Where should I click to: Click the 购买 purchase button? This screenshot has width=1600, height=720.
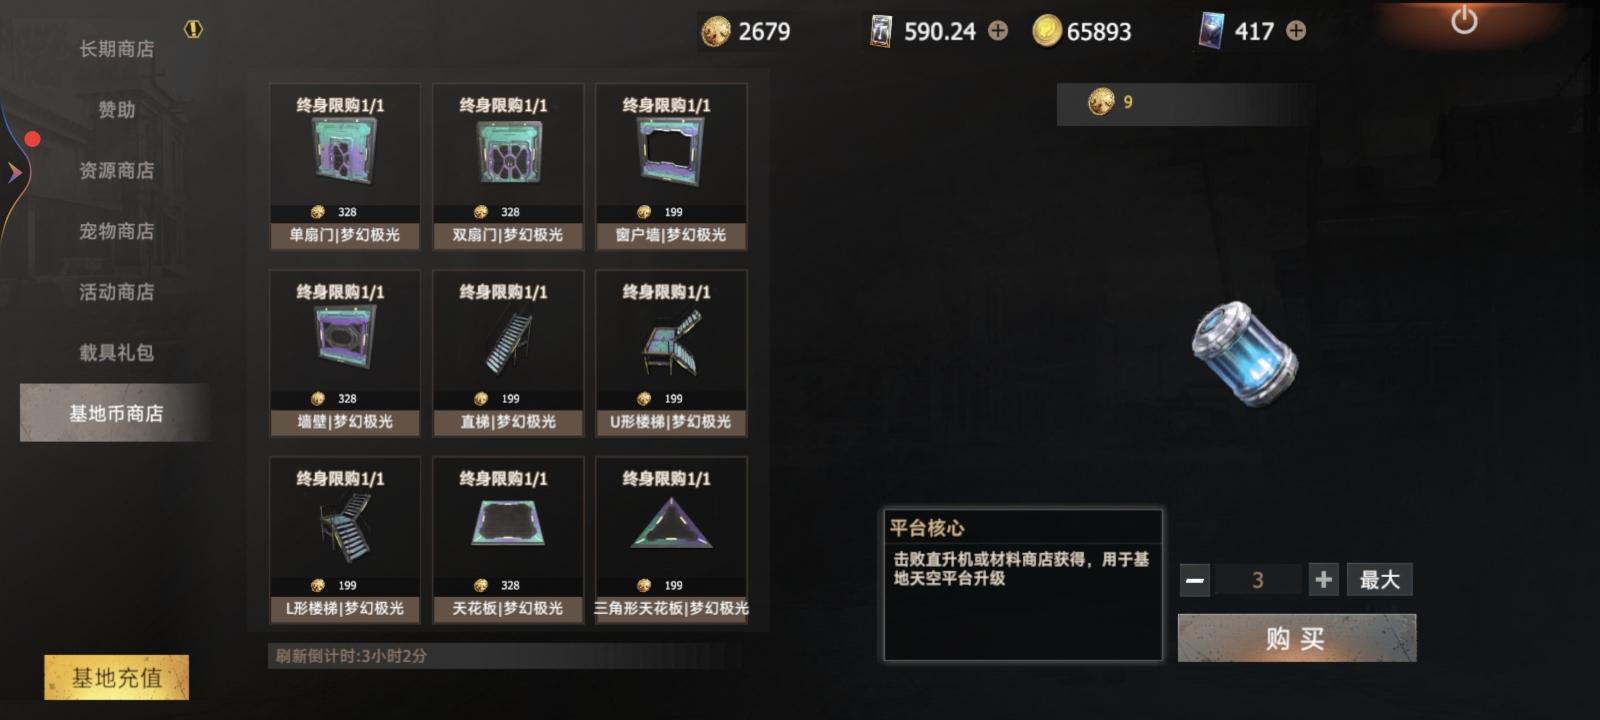pyautogui.click(x=1296, y=638)
